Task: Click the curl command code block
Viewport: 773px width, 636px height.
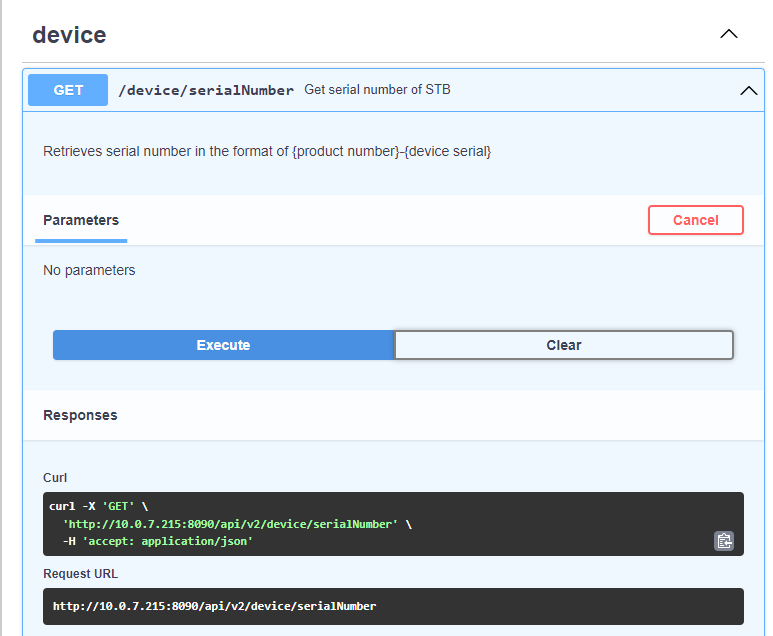Action: tap(393, 524)
